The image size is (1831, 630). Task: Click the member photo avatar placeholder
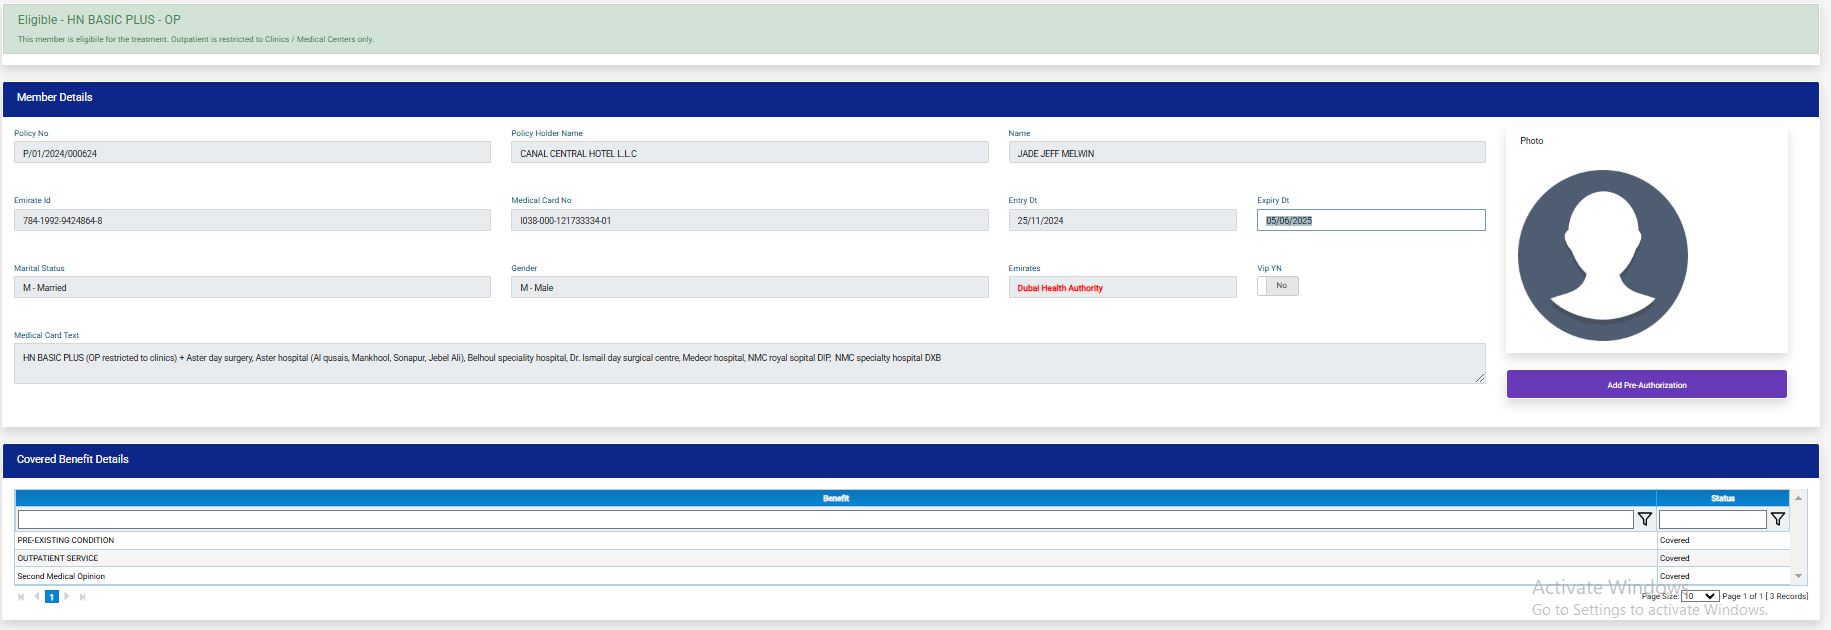pos(1602,255)
